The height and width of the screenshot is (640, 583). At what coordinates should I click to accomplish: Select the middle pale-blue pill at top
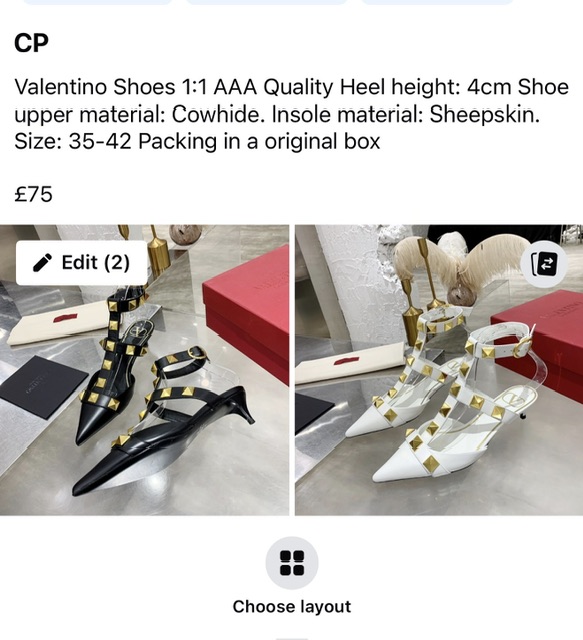tap(266, 2)
